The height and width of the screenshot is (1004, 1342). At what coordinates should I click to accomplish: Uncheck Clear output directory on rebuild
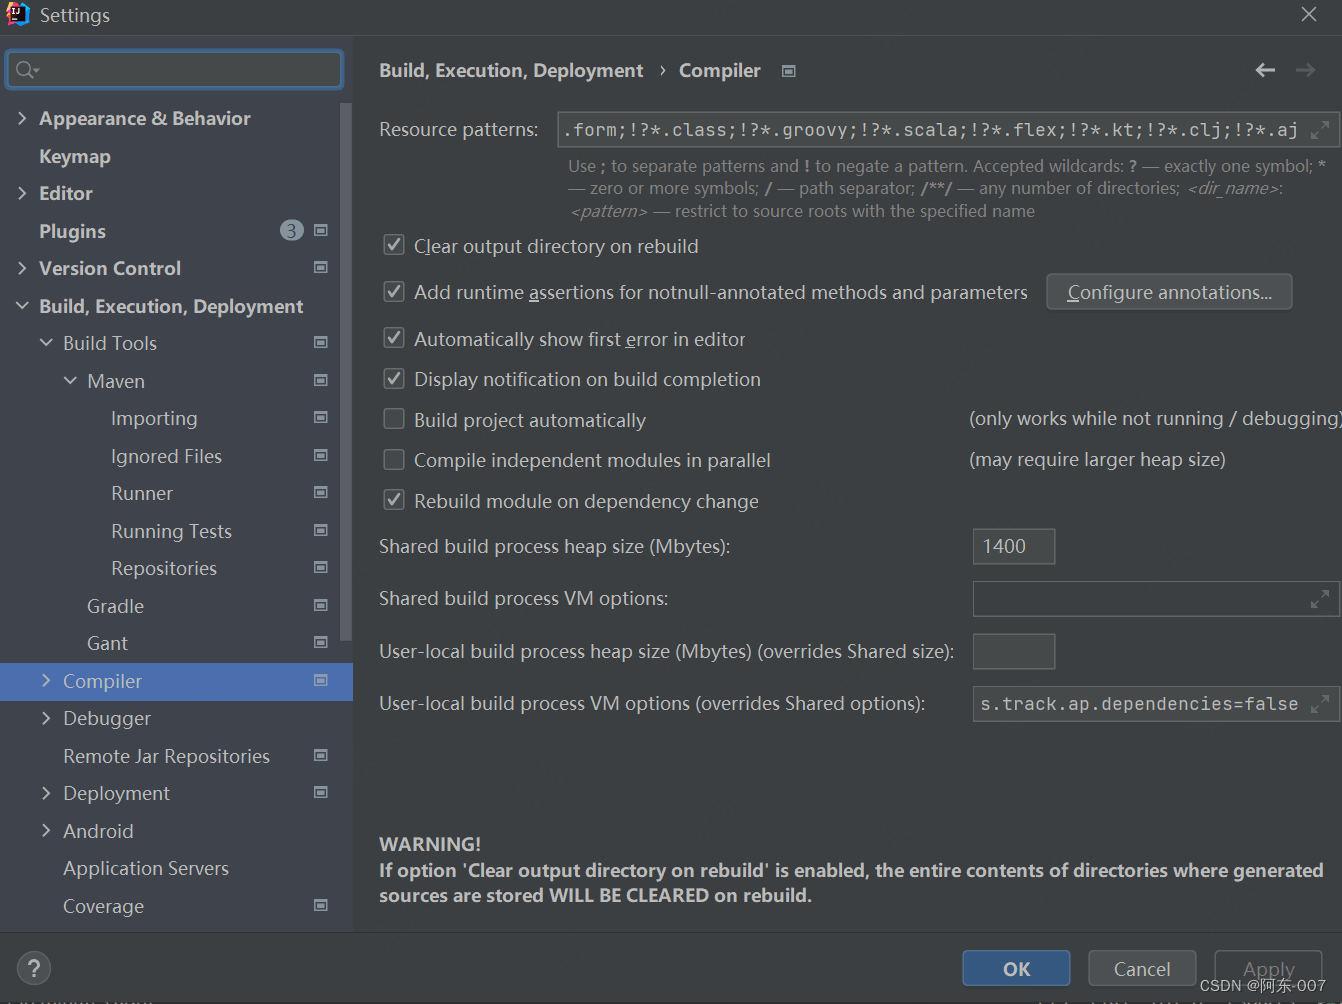(394, 245)
